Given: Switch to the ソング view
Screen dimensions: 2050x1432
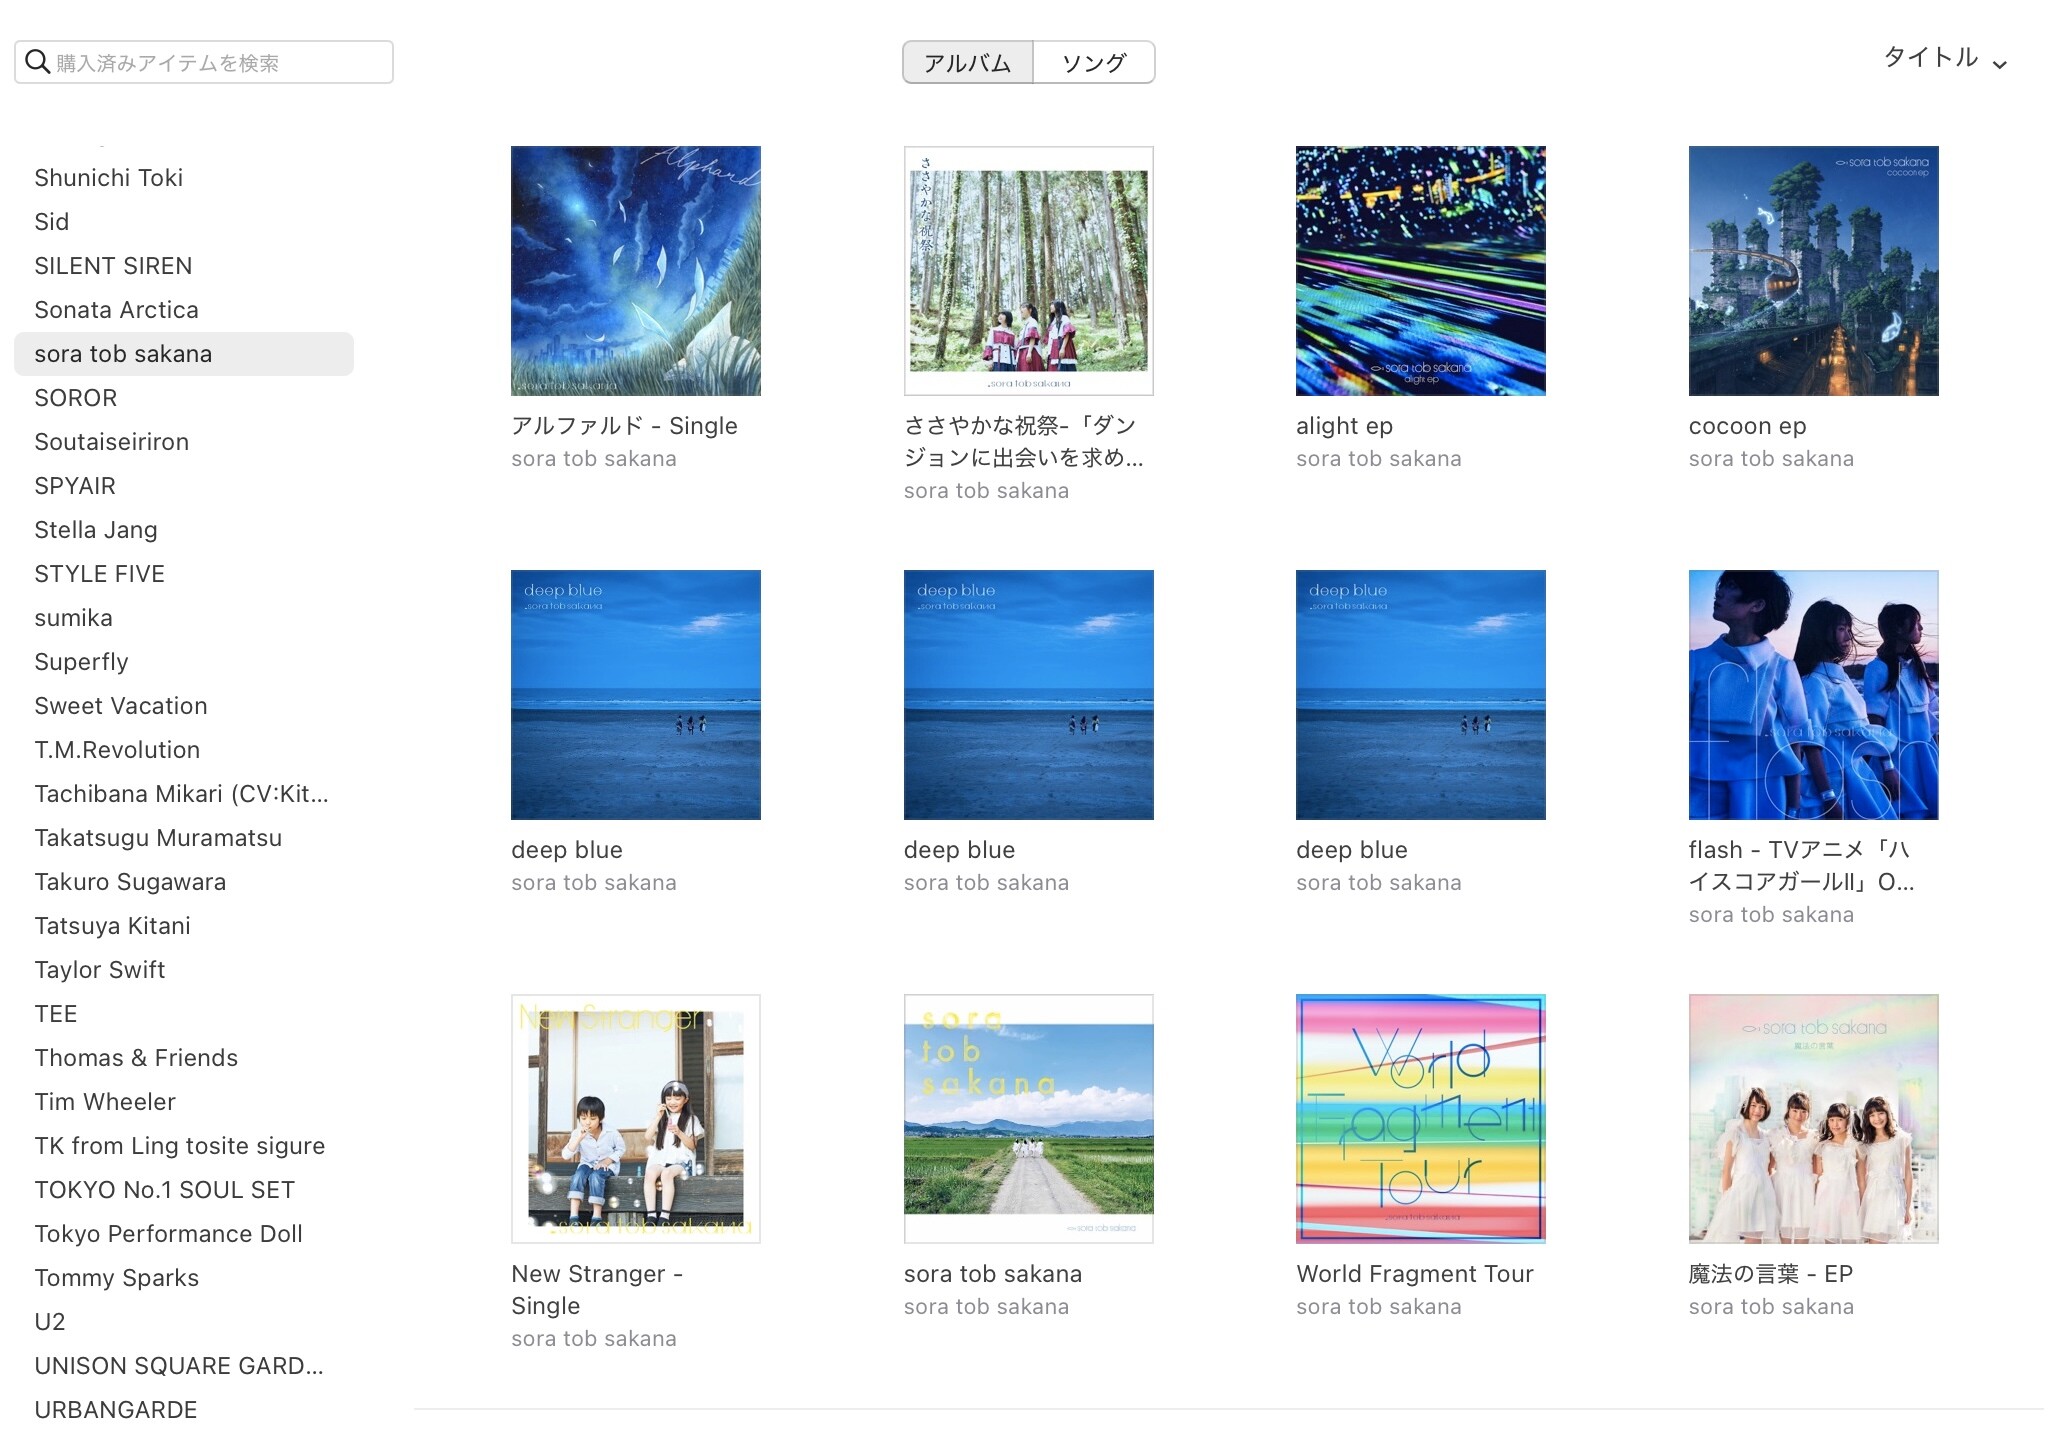Looking at the screenshot, I should coord(1093,63).
